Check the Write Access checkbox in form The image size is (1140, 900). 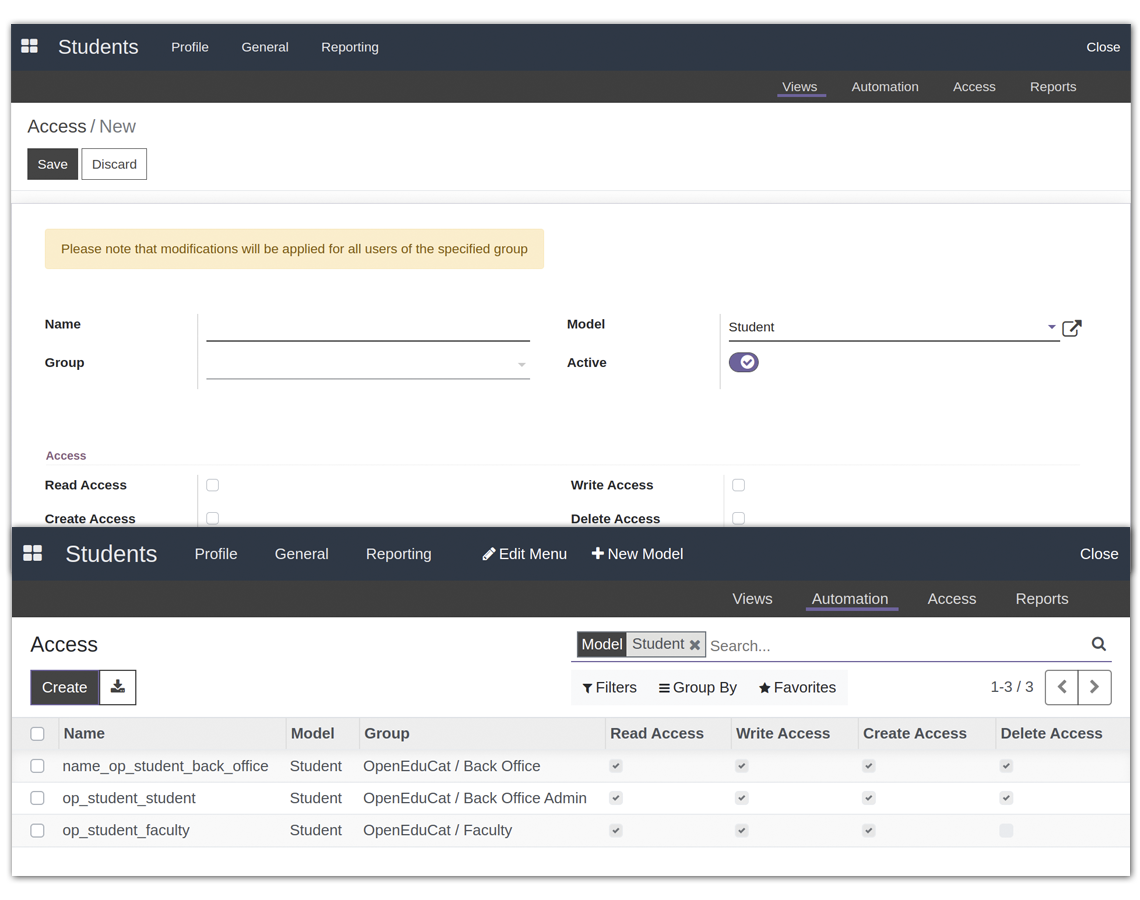pyautogui.click(x=738, y=485)
